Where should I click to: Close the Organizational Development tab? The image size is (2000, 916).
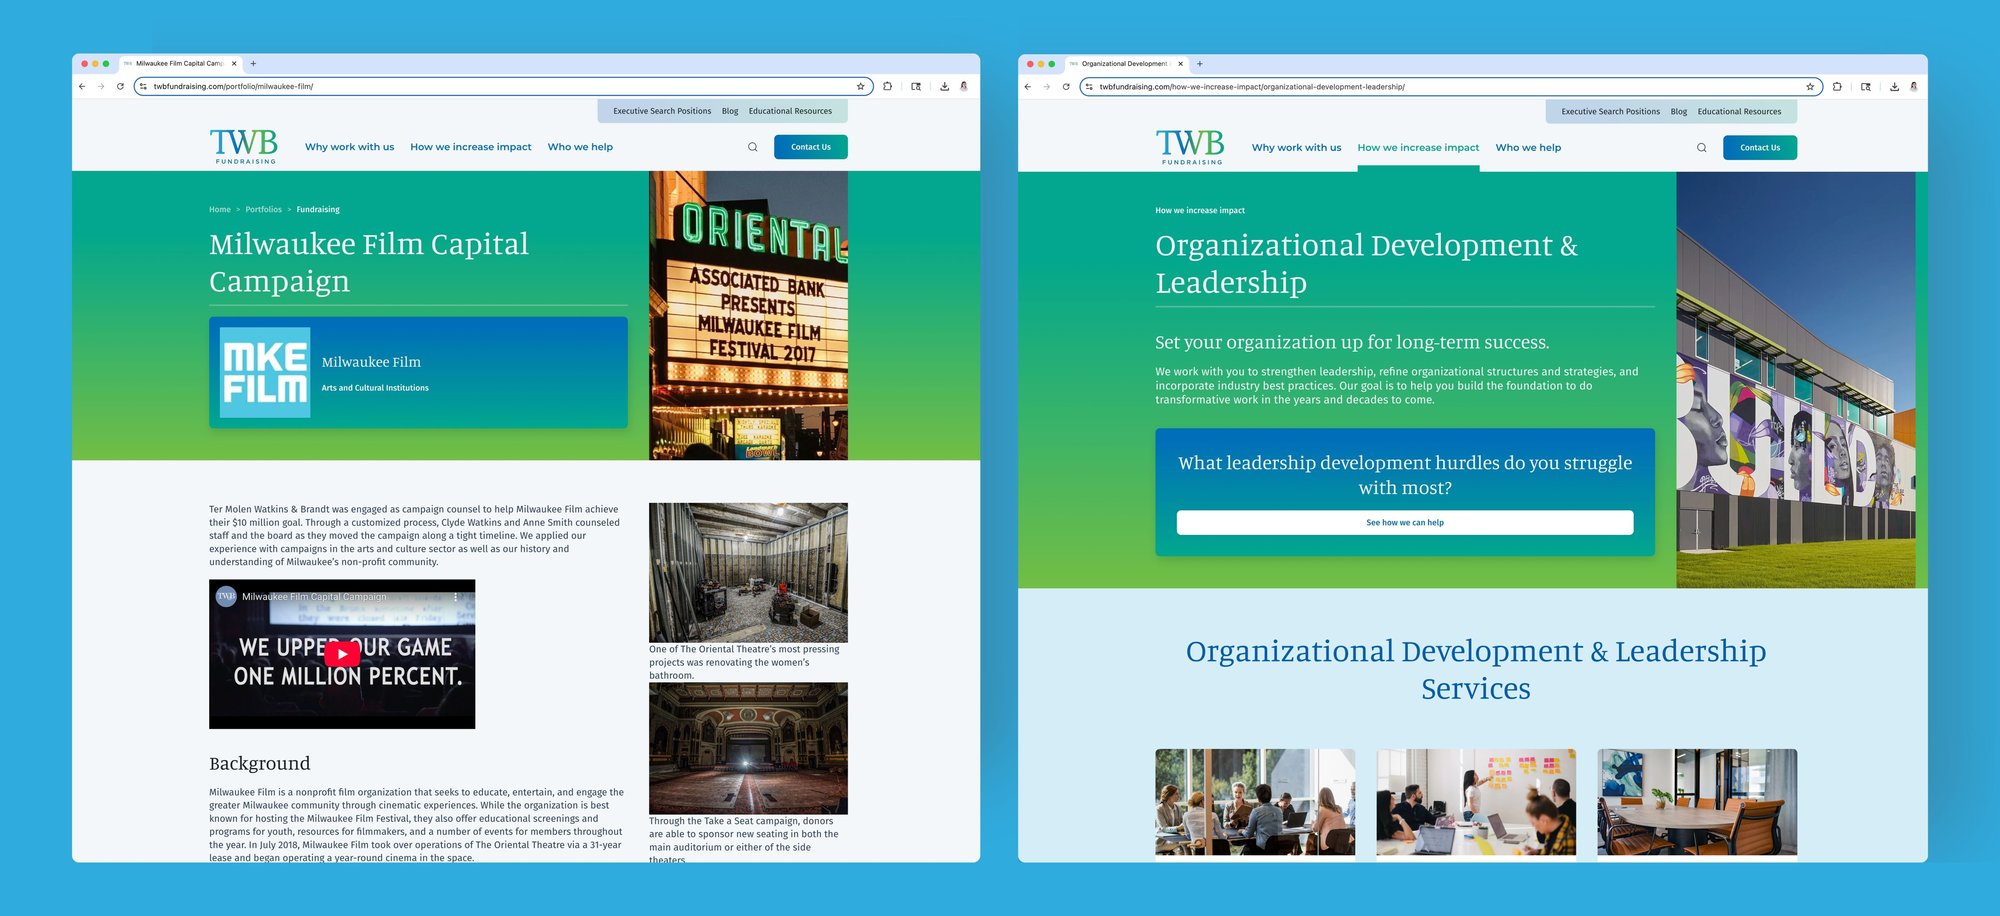1181,64
